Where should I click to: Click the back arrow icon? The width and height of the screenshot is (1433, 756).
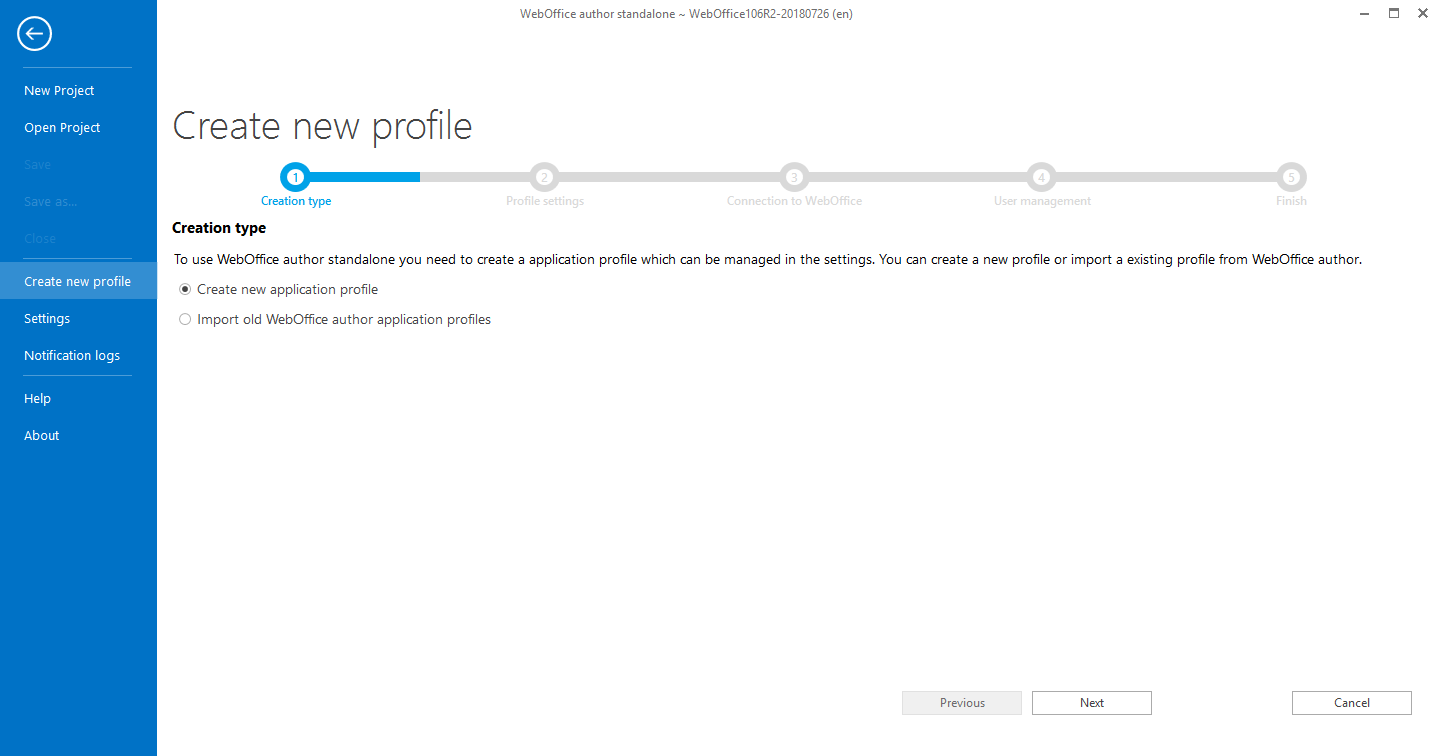(x=34, y=33)
